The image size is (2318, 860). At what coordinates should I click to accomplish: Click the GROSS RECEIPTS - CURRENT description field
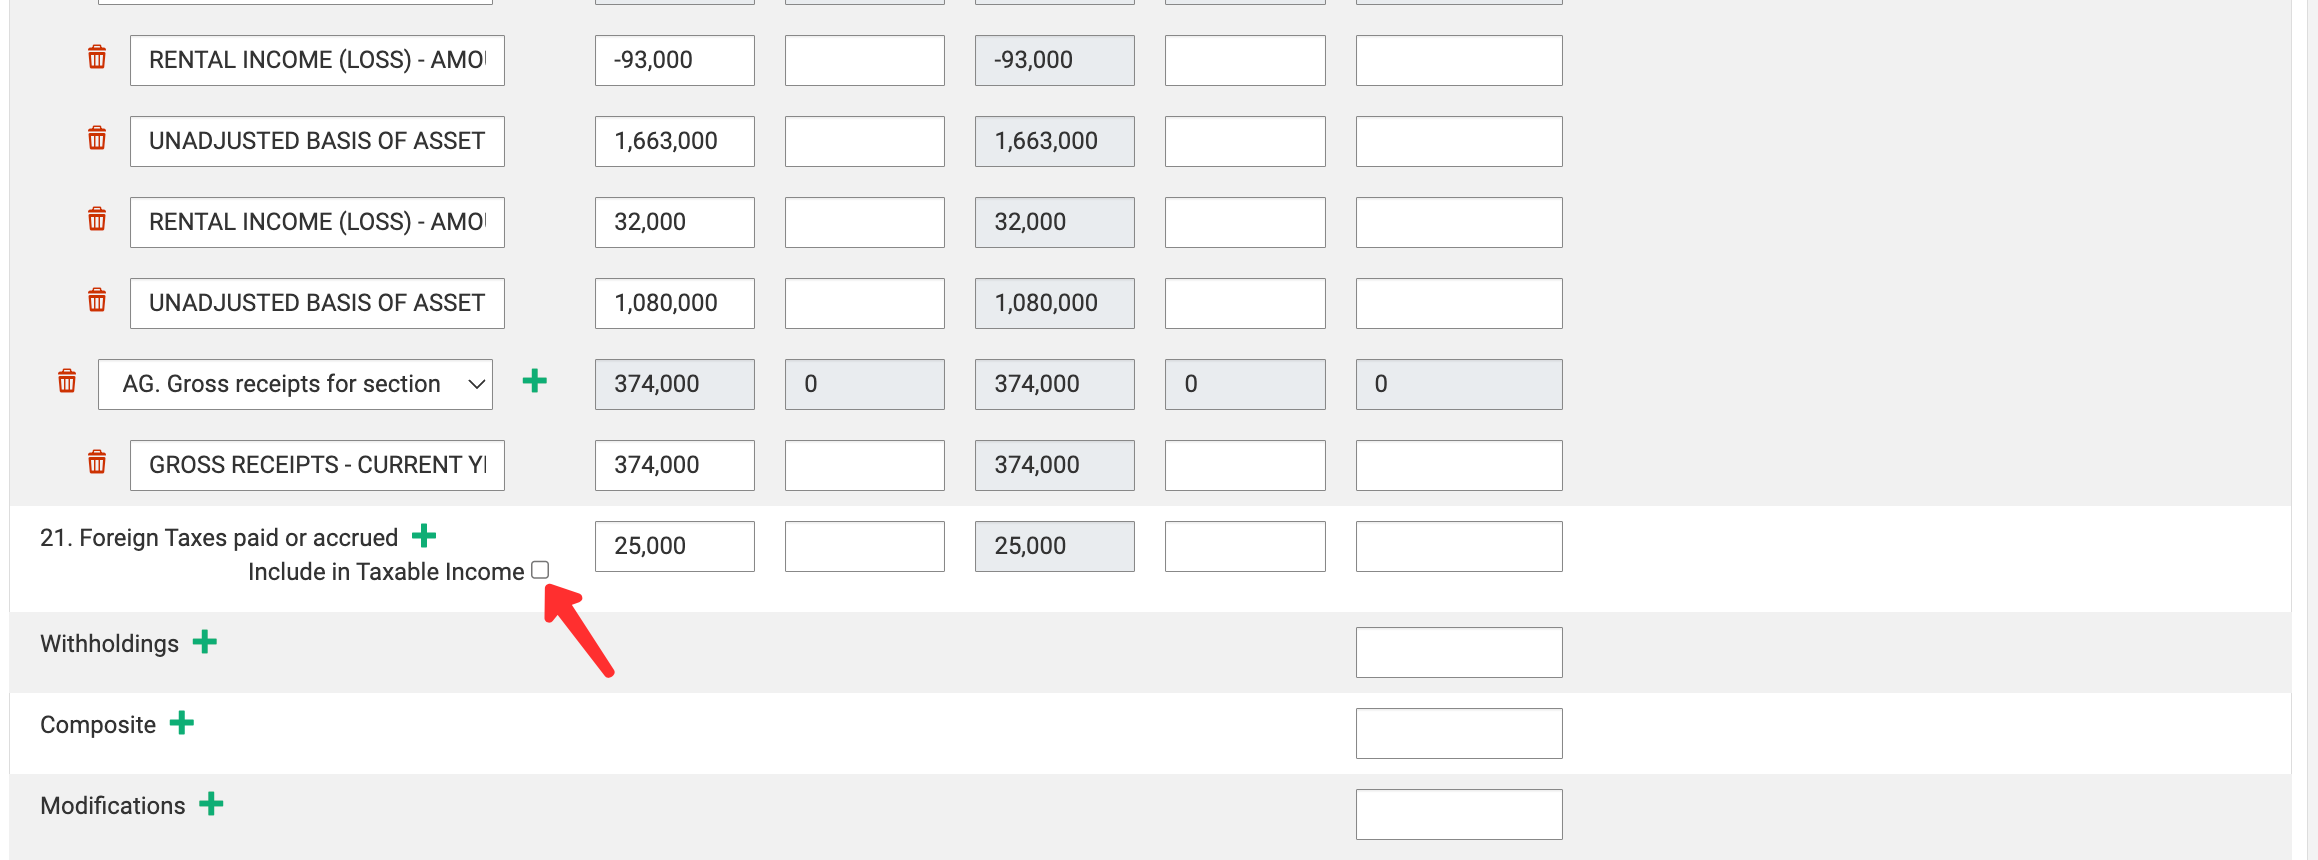click(317, 465)
